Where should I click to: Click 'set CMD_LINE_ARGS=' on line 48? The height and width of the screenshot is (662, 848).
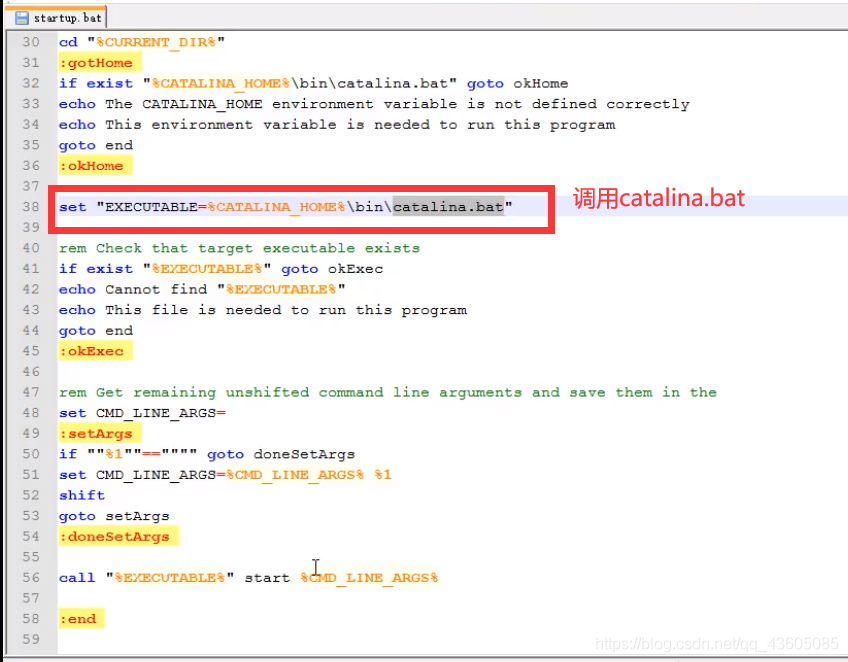tap(142, 413)
